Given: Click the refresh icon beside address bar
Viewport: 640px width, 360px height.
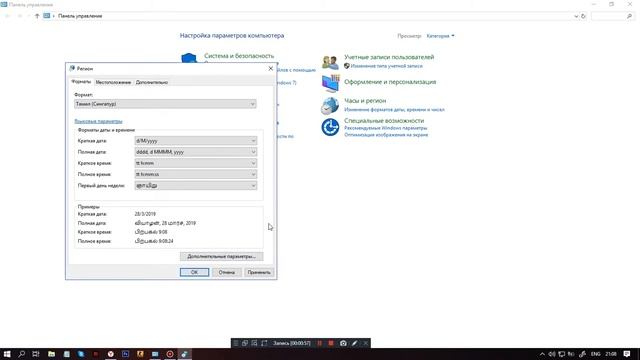Looking at the screenshot, I should click(x=583, y=16).
